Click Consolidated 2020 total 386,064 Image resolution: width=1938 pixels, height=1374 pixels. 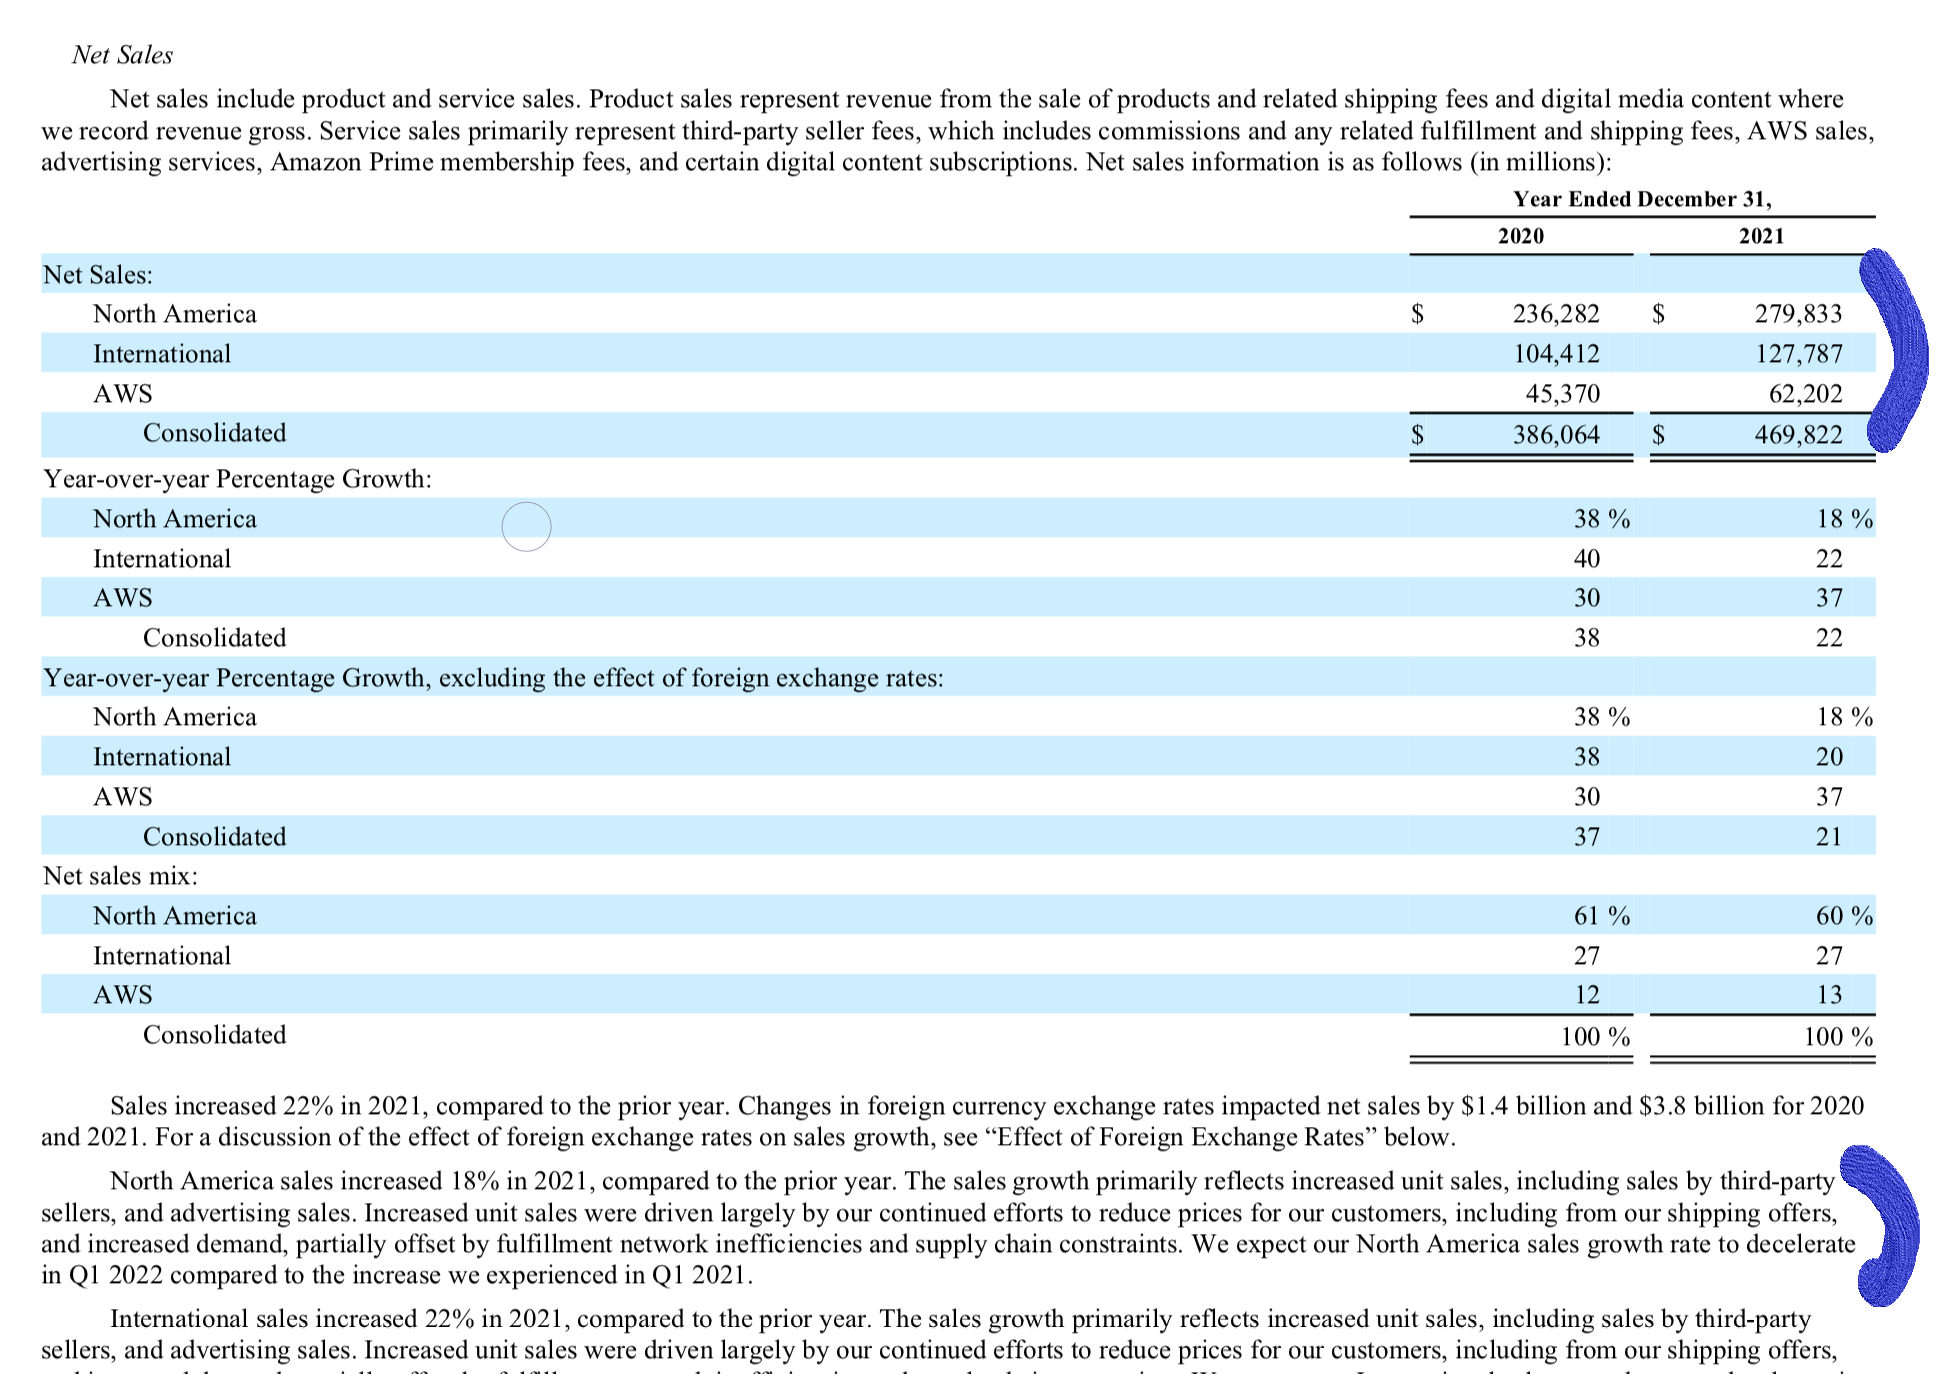pos(1556,435)
